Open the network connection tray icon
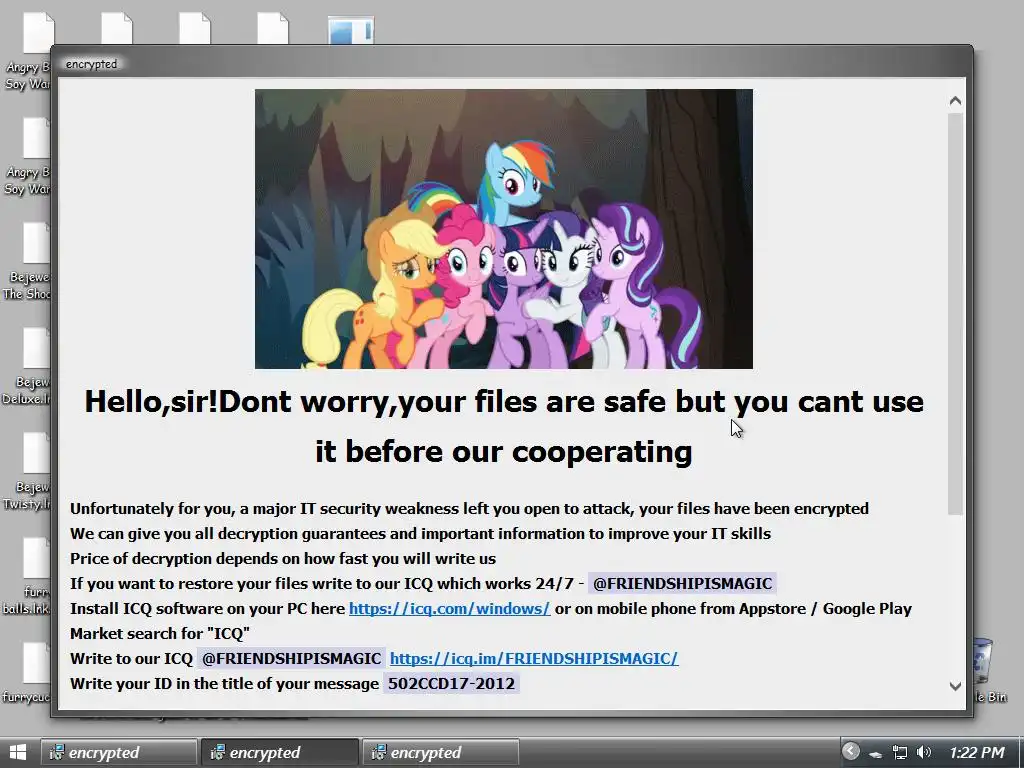 coord(899,752)
